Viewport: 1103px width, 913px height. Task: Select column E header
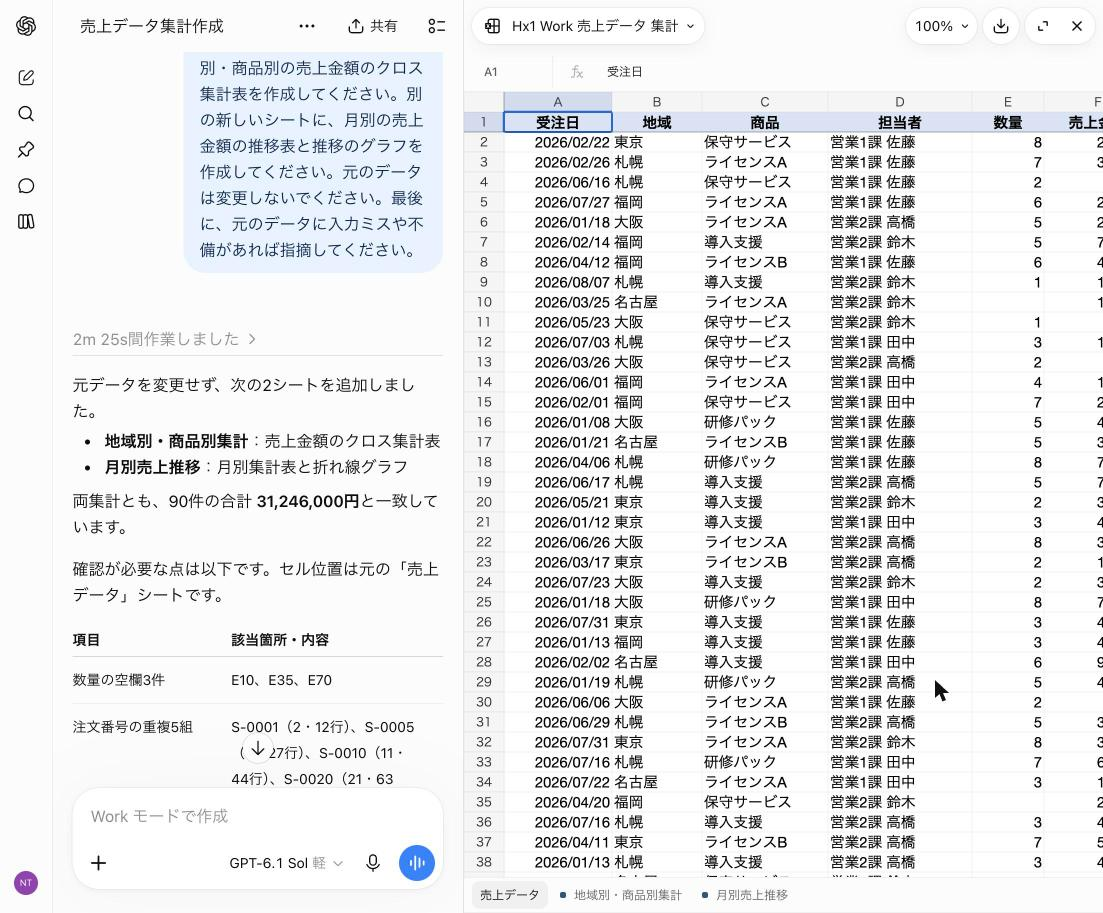1007,102
